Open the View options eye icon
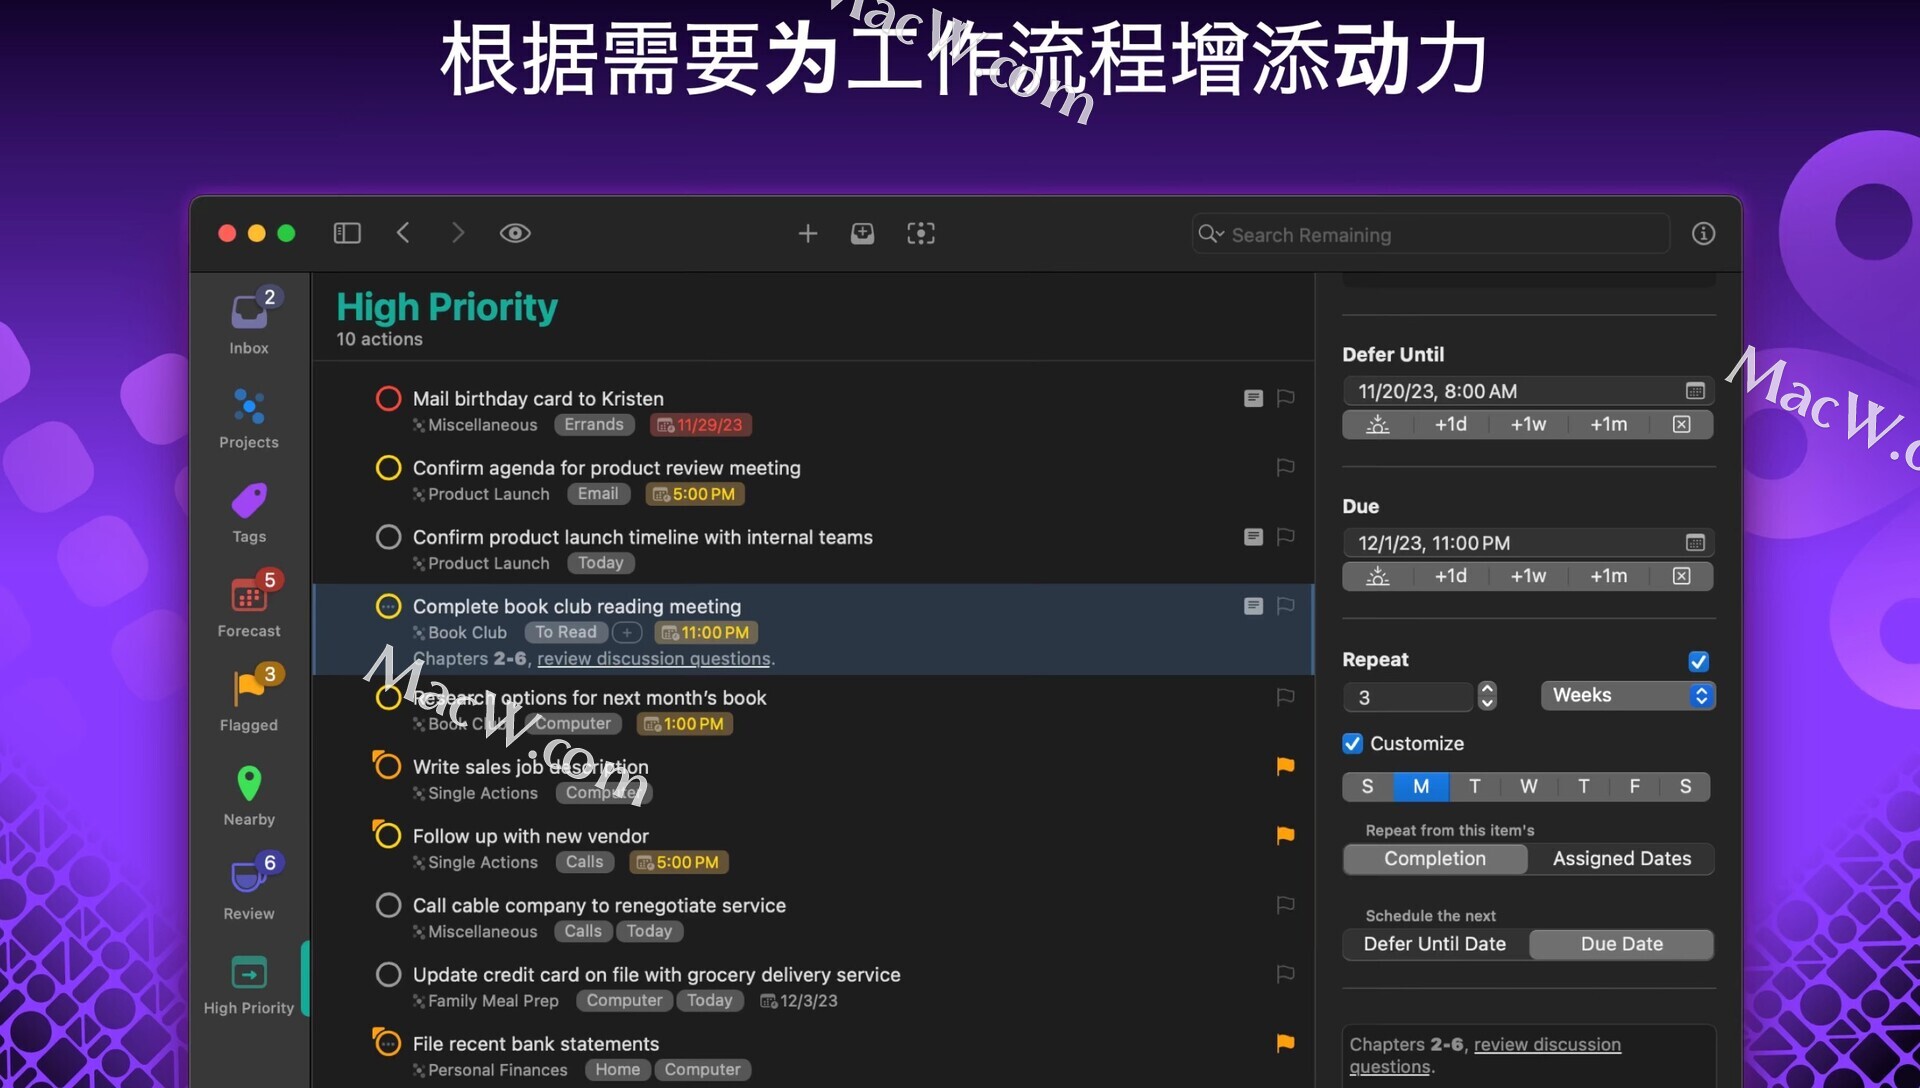 click(515, 233)
